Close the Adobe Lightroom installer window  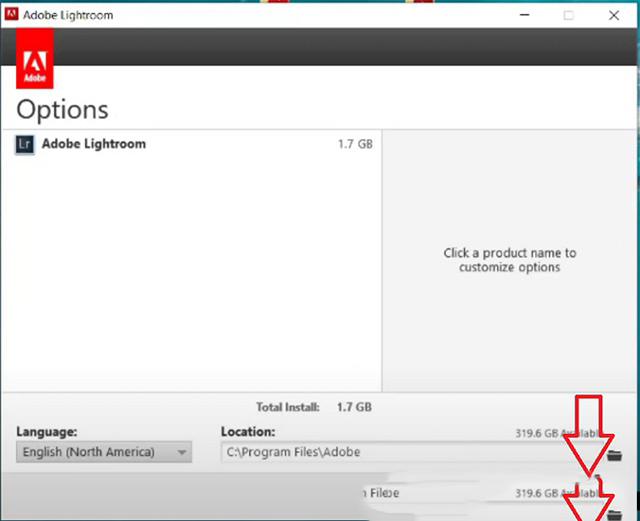(614, 15)
